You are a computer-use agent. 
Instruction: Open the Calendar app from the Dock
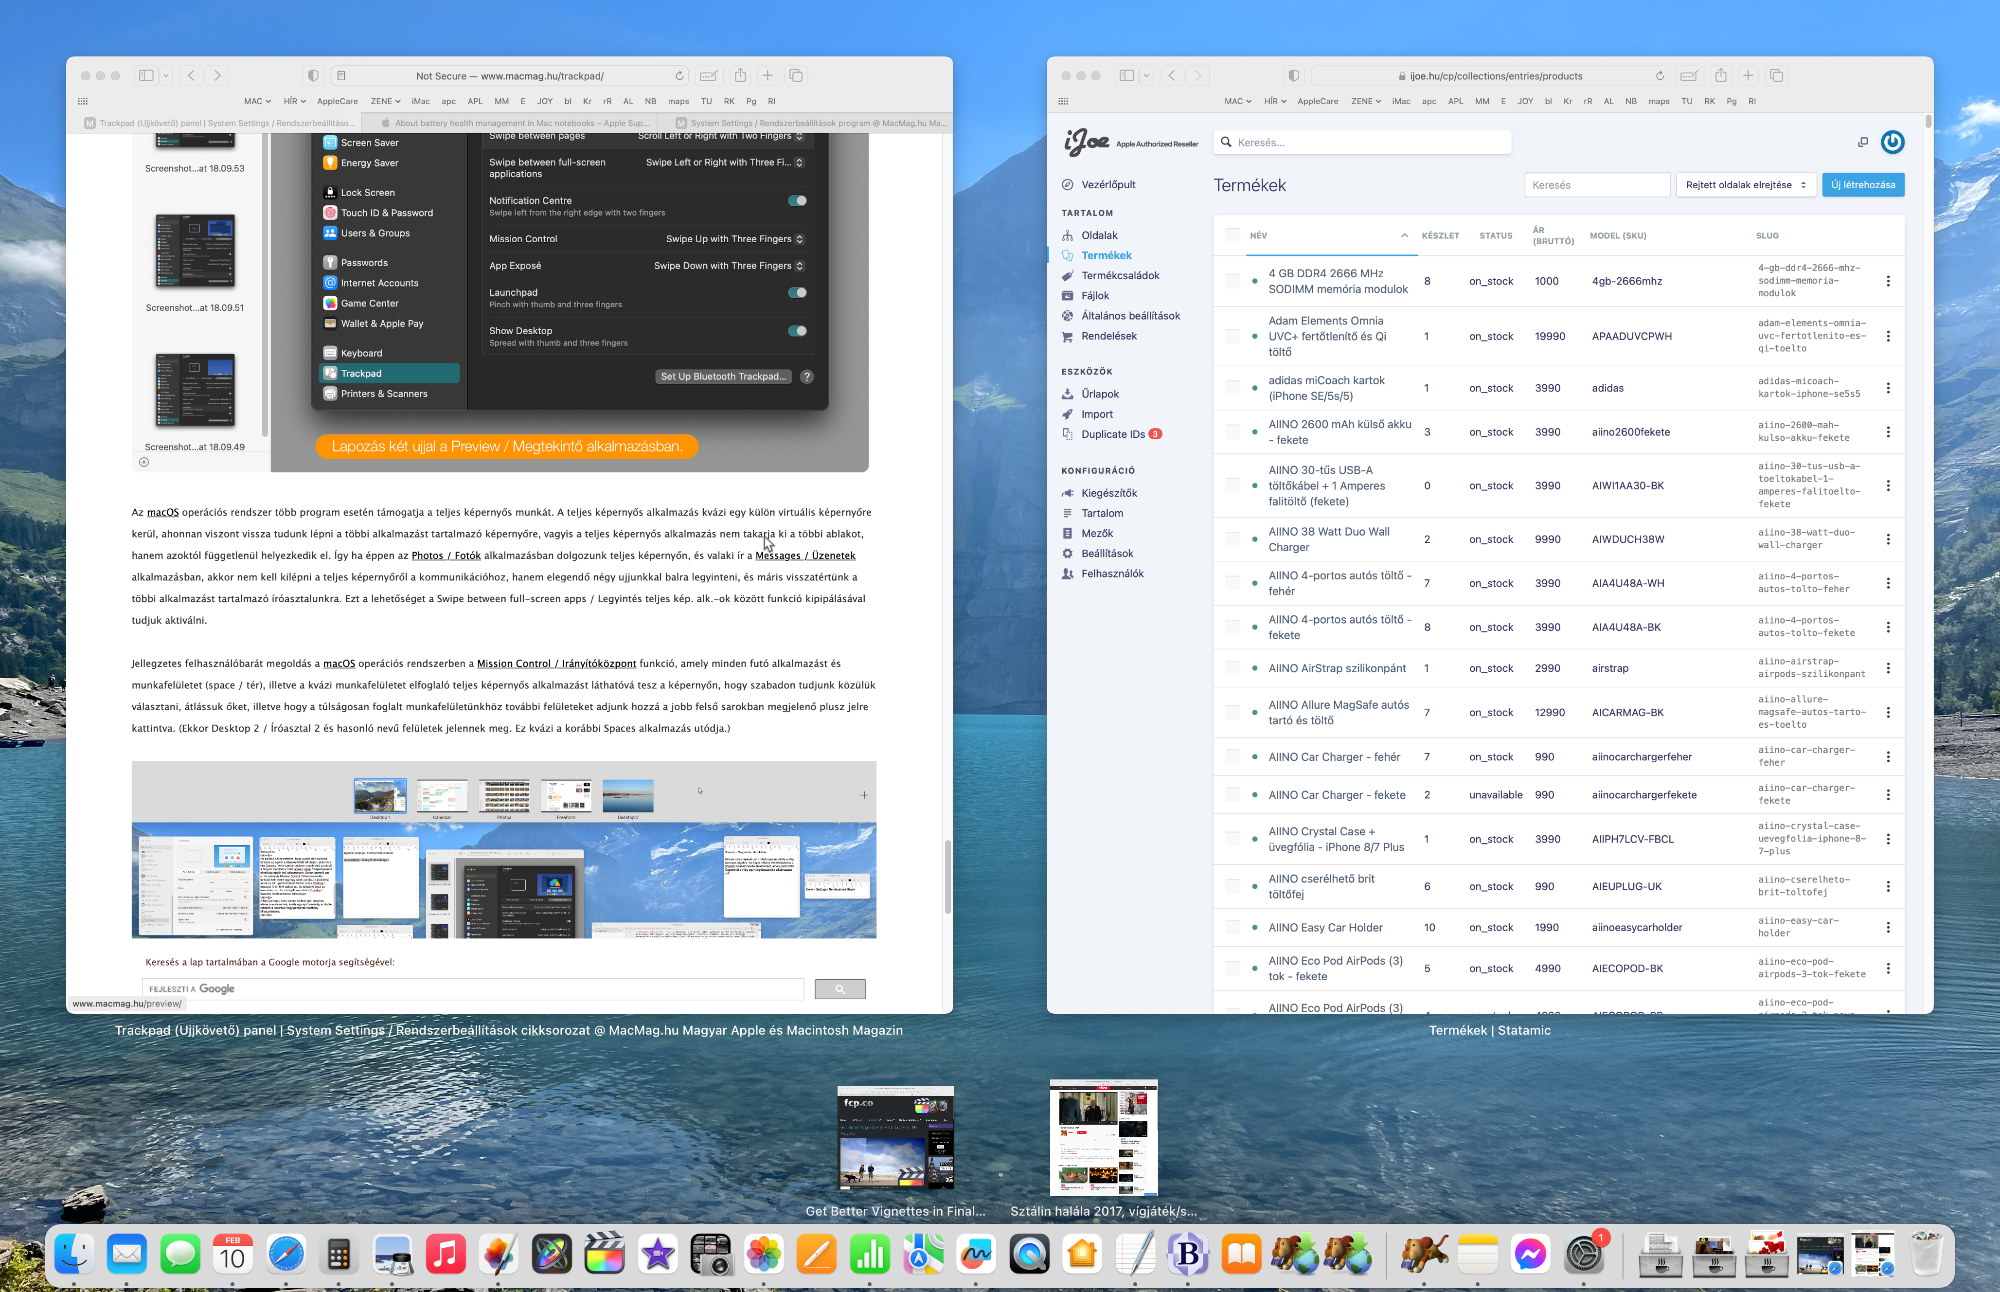(x=233, y=1254)
